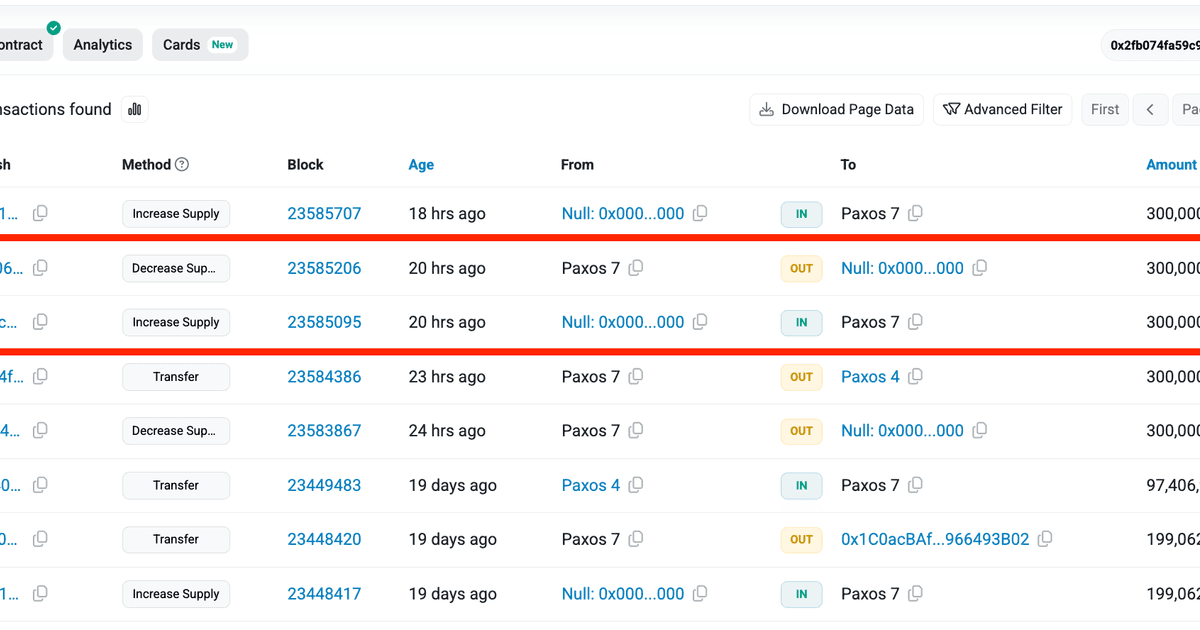Copy the Null to-address in block 23583867 row
The height and width of the screenshot is (630, 1200).
coord(980,430)
